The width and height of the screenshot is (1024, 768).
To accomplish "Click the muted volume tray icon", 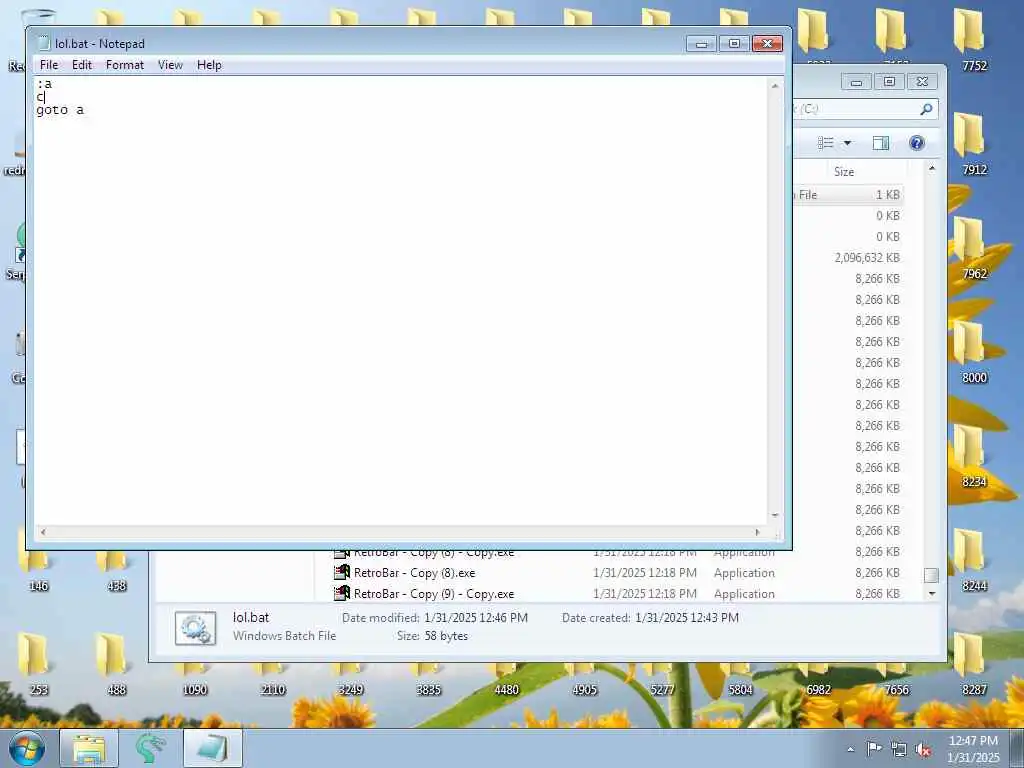I will click(x=923, y=749).
